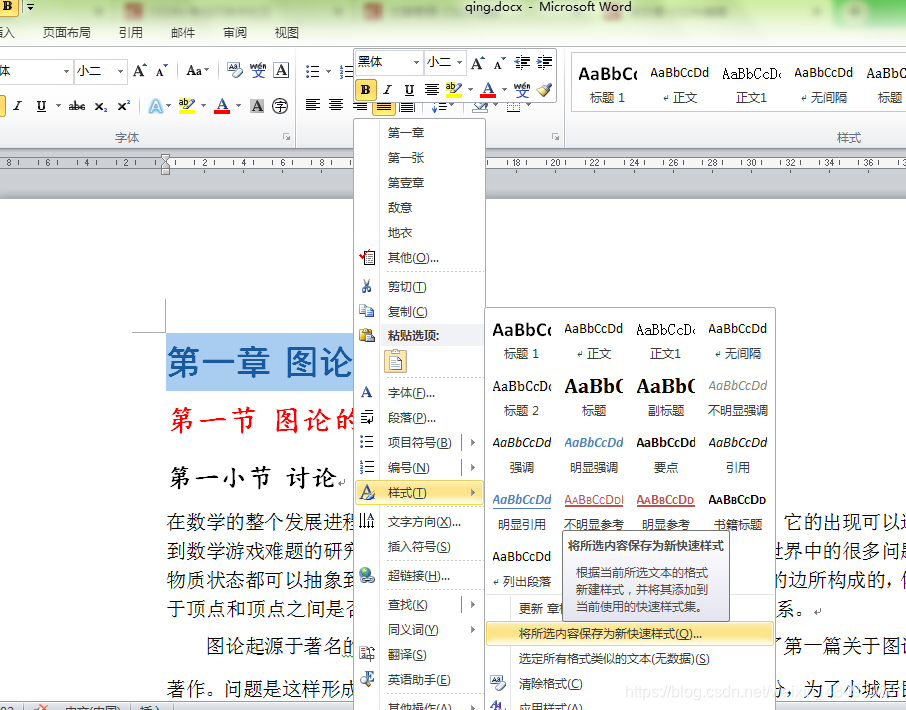906x710 pixels.
Task: Click the scissors Cut icon in the context menu
Action: click(x=366, y=286)
